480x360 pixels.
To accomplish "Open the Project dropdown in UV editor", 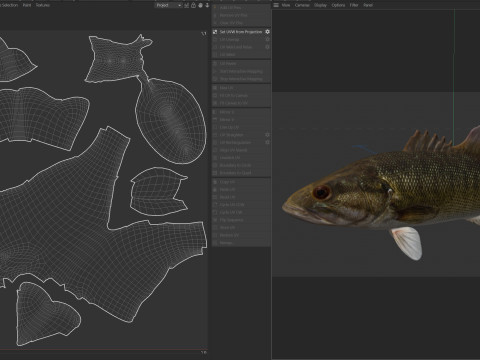I will click(x=168, y=5).
